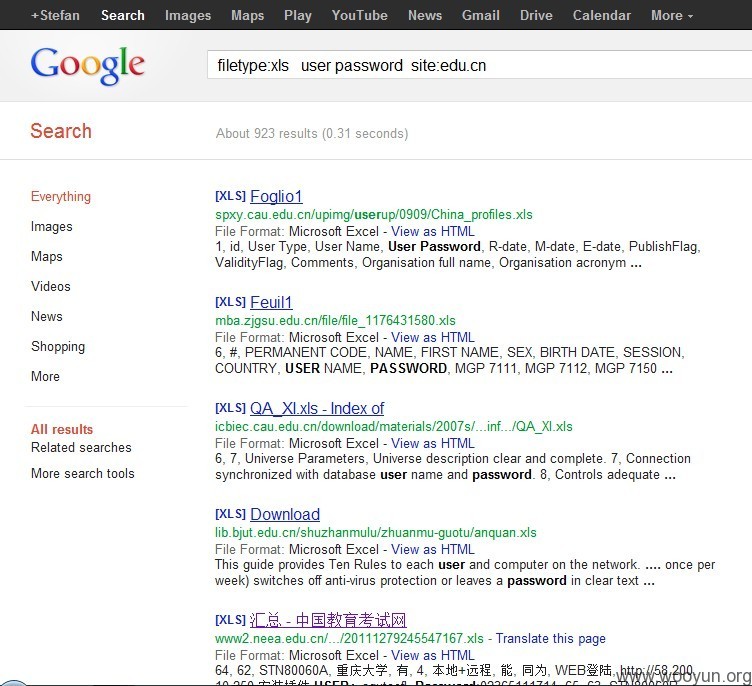Click the Google logo
The height and width of the screenshot is (686, 752).
pos(88,65)
